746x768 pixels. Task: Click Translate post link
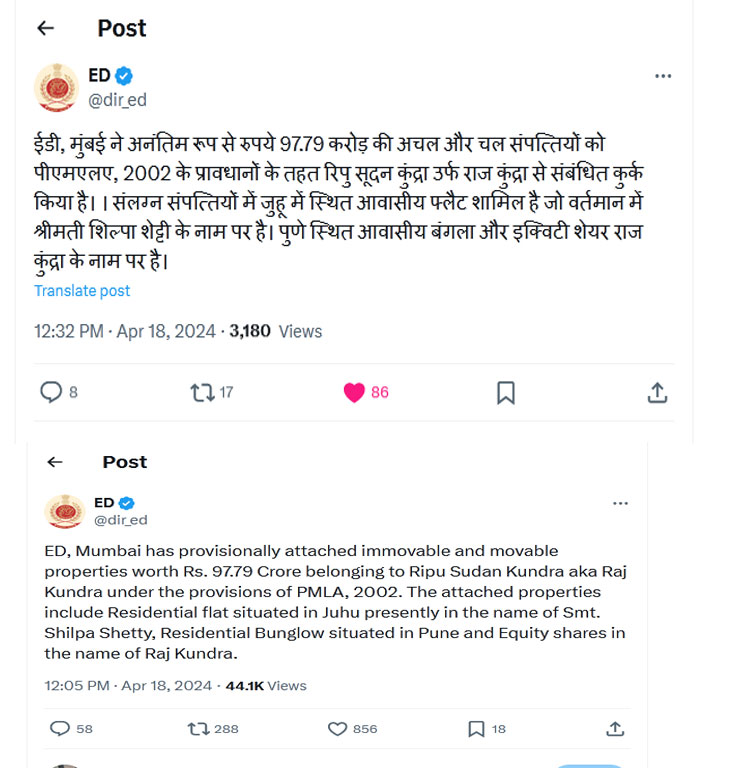coord(82,291)
